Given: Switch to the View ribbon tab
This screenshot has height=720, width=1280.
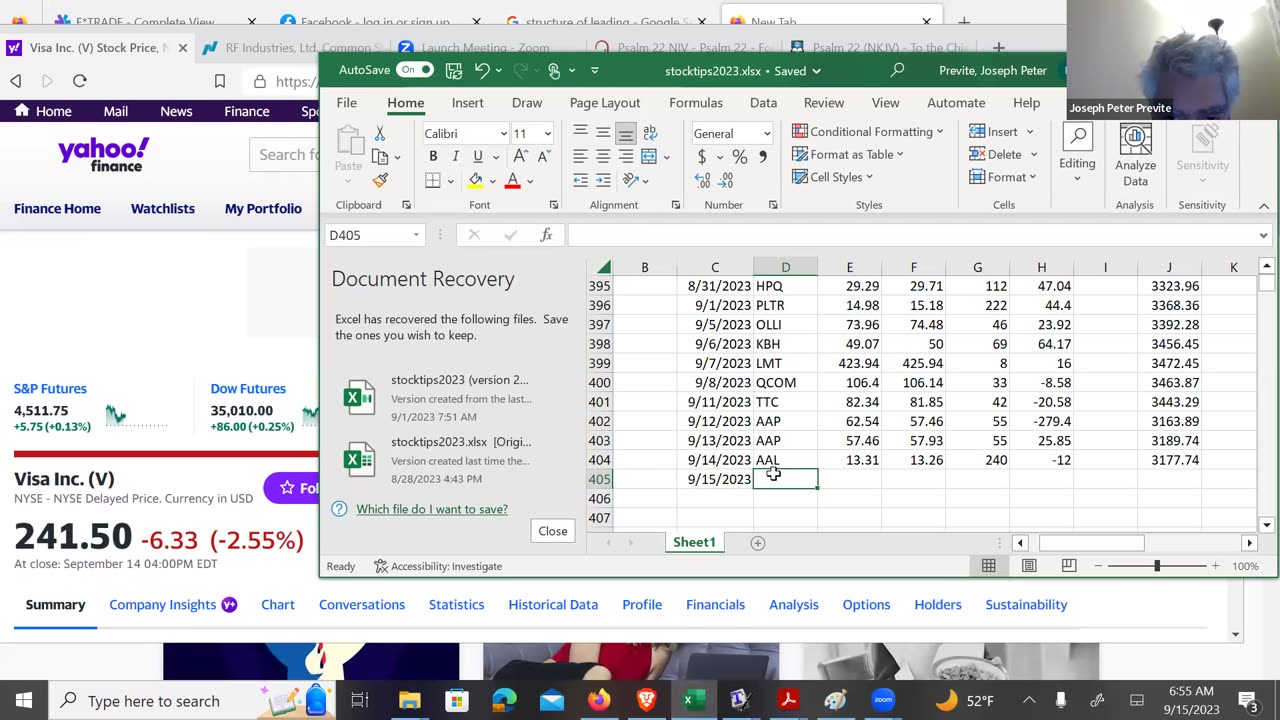Looking at the screenshot, I should (885, 102).
